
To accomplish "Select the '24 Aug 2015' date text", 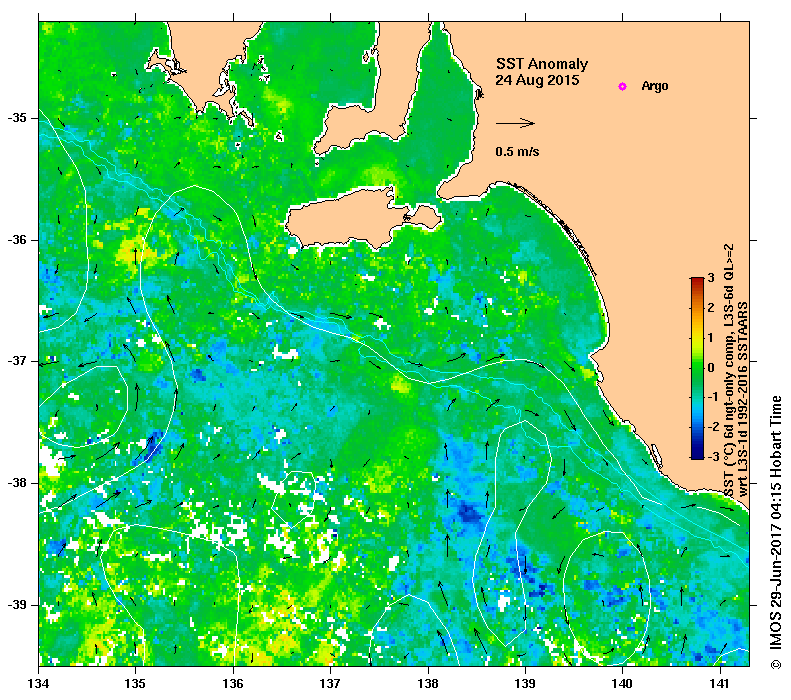I will [x=537, y=80].
